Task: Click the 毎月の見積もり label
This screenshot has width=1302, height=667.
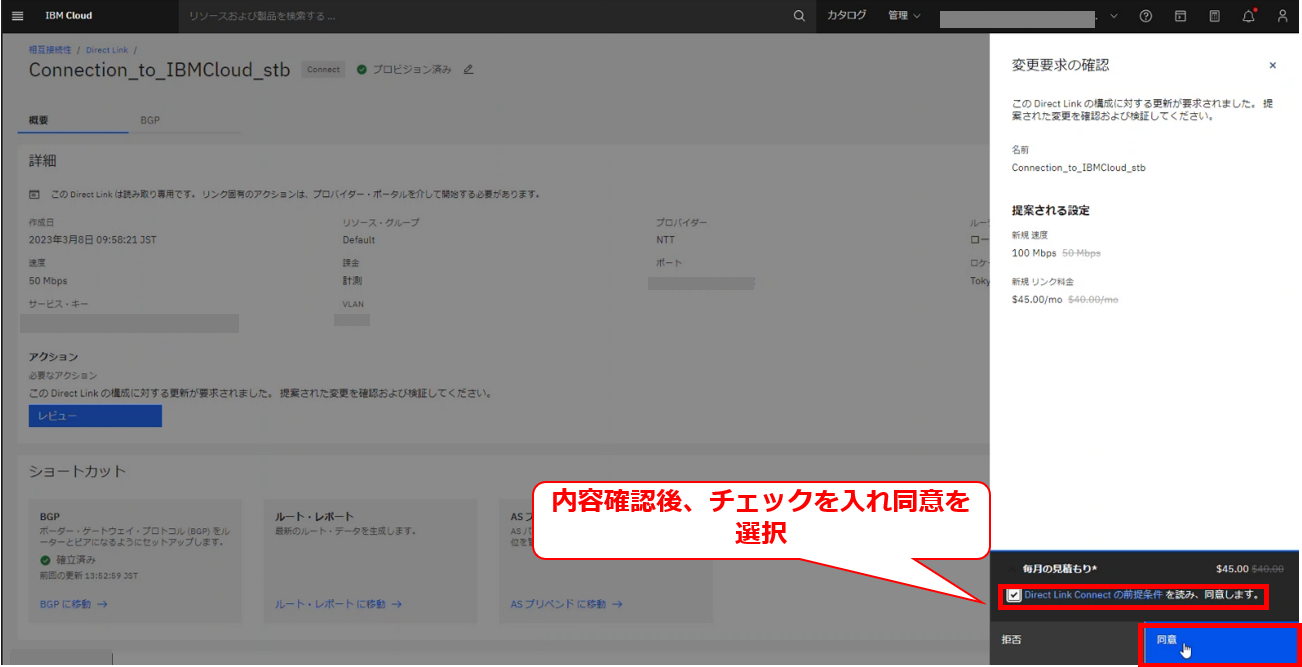Action: (x=1060, y=568)
